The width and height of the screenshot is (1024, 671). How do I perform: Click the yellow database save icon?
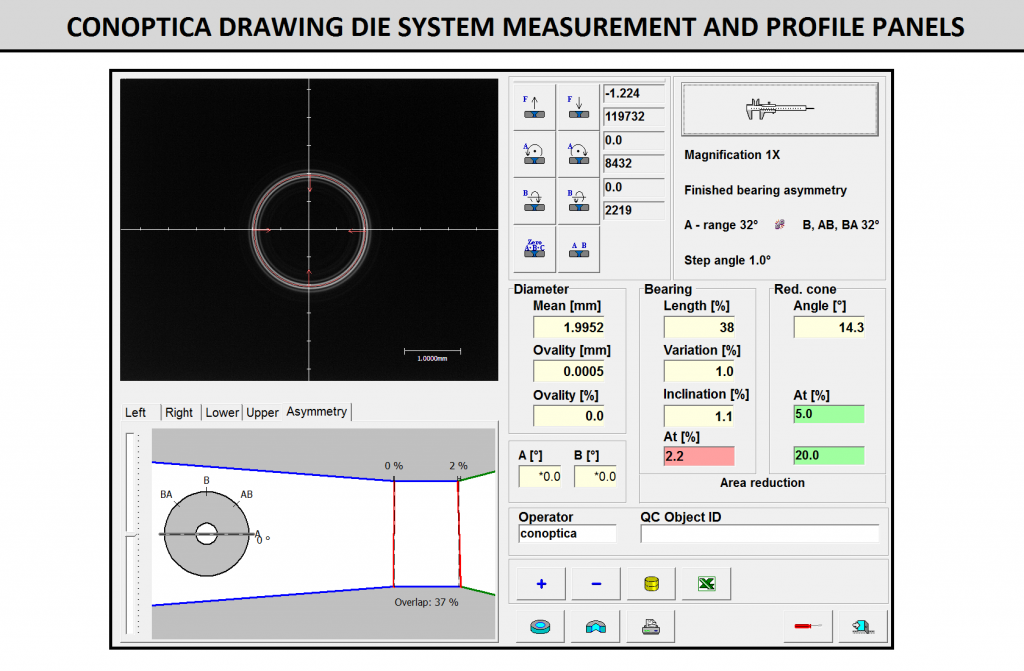click(651, 584)
